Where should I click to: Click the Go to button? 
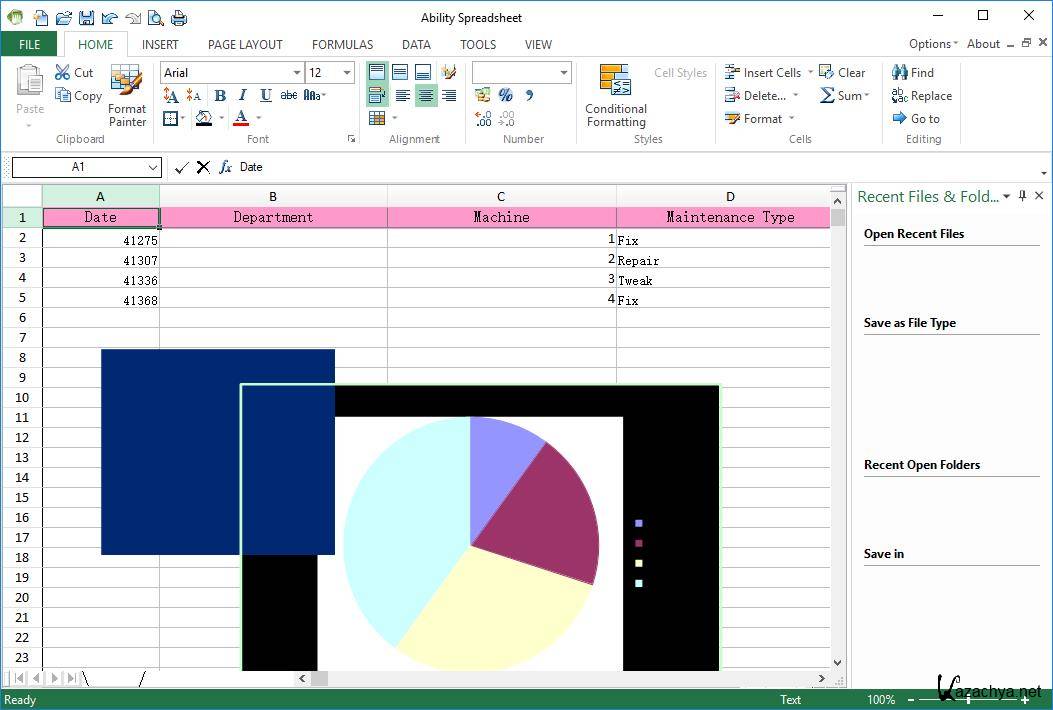point(916,119)
